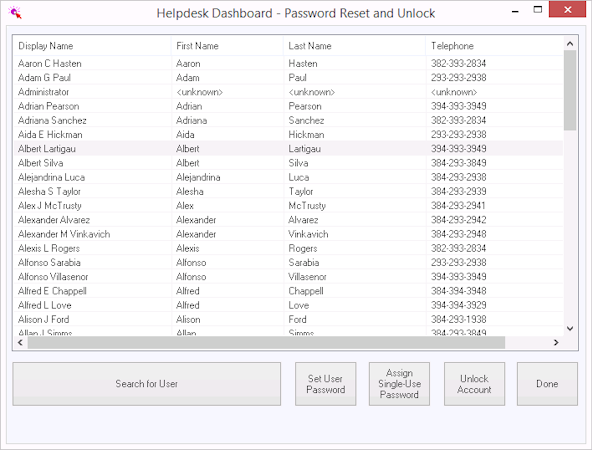
Task: Select the Albert Lartigau user row
Action: [x=288, y=149]
